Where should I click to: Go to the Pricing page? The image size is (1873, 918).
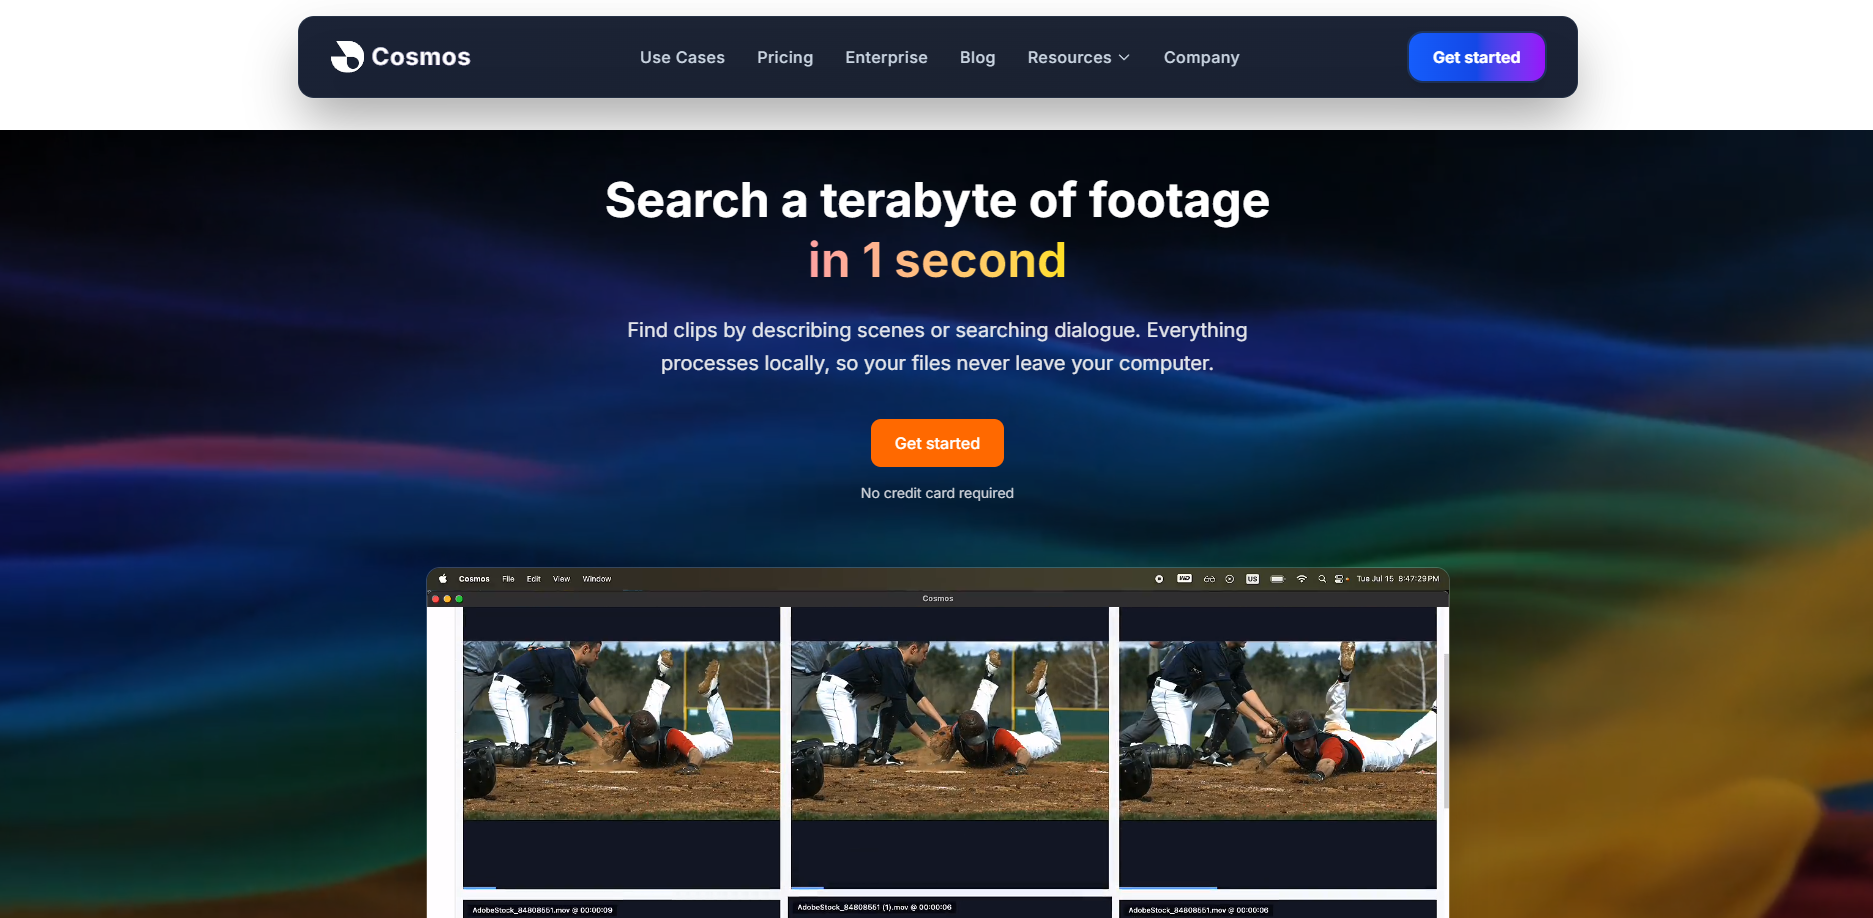pos(785,58)
